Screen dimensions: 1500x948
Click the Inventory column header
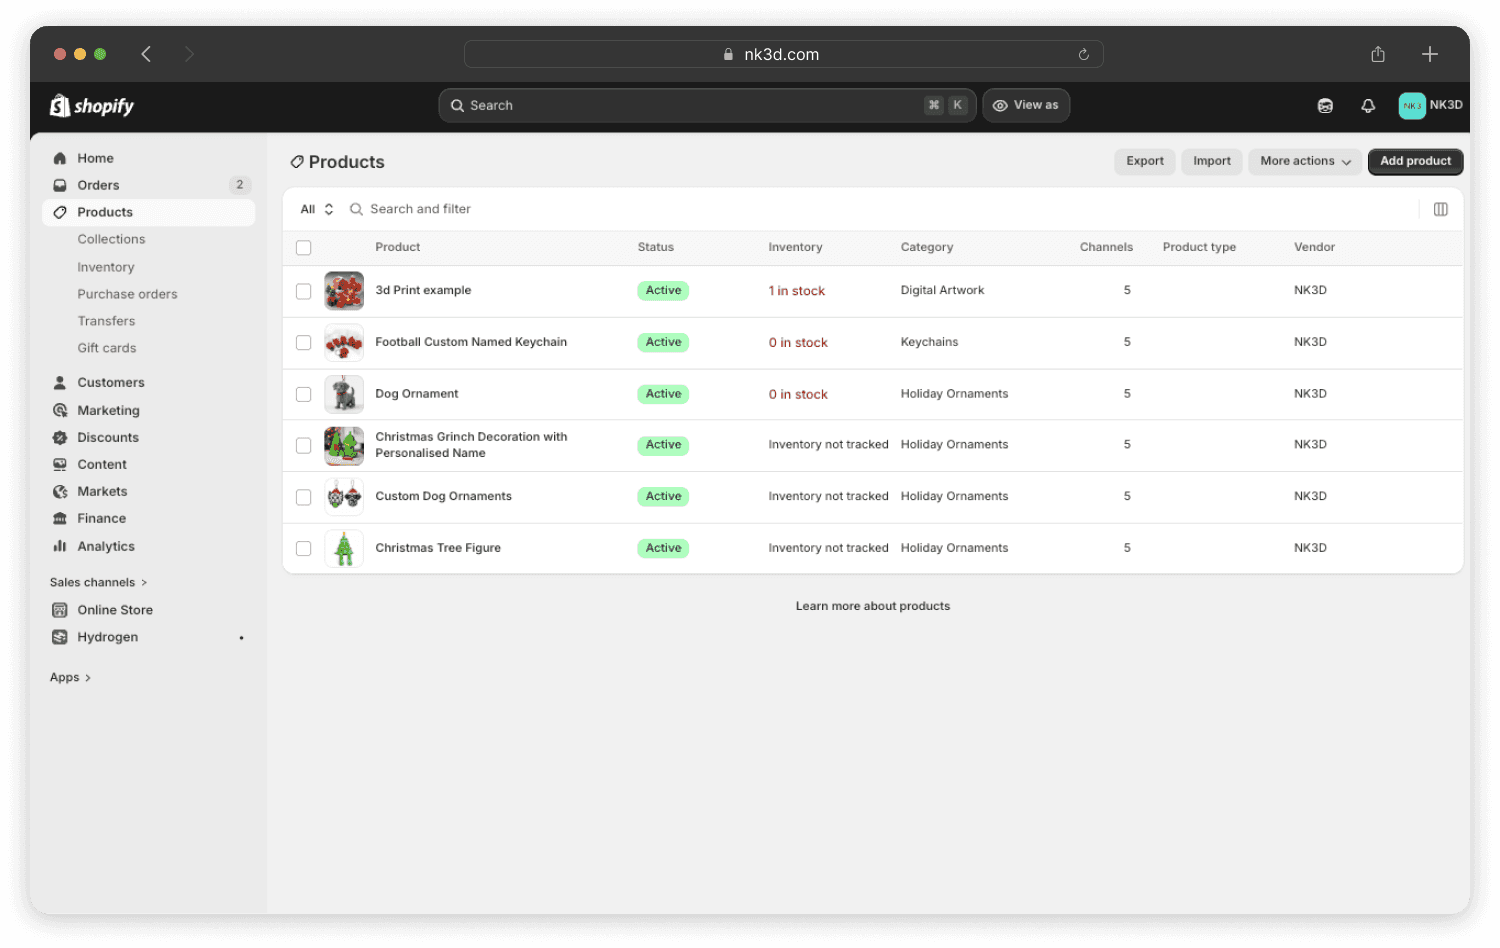(x=795, y=247)
